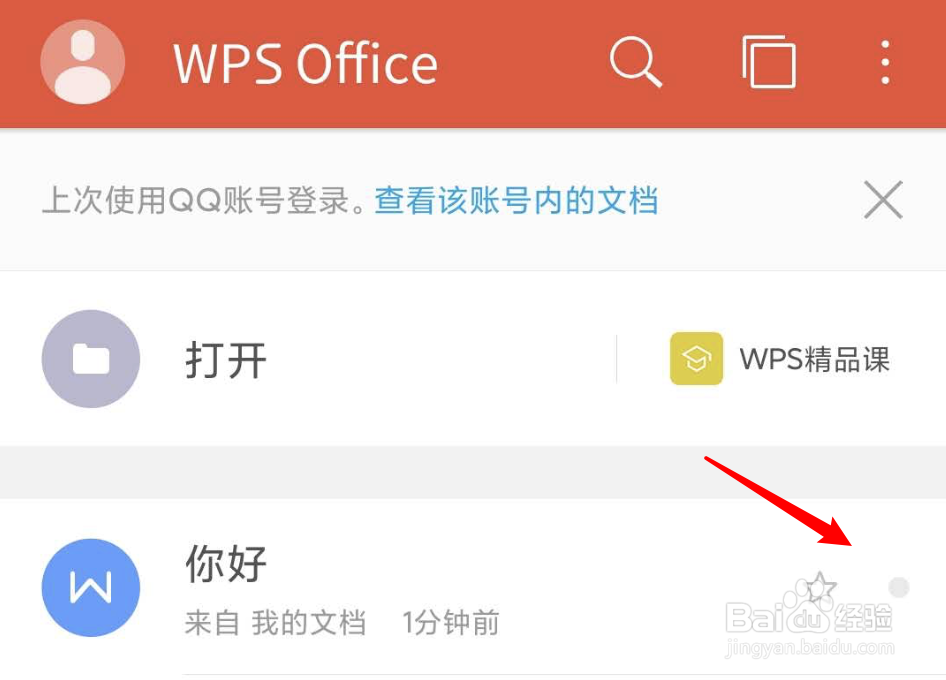Viewport: 946px width, 680px height.
Task: Open the three-dot overflow menu
Action: [885, 62]
